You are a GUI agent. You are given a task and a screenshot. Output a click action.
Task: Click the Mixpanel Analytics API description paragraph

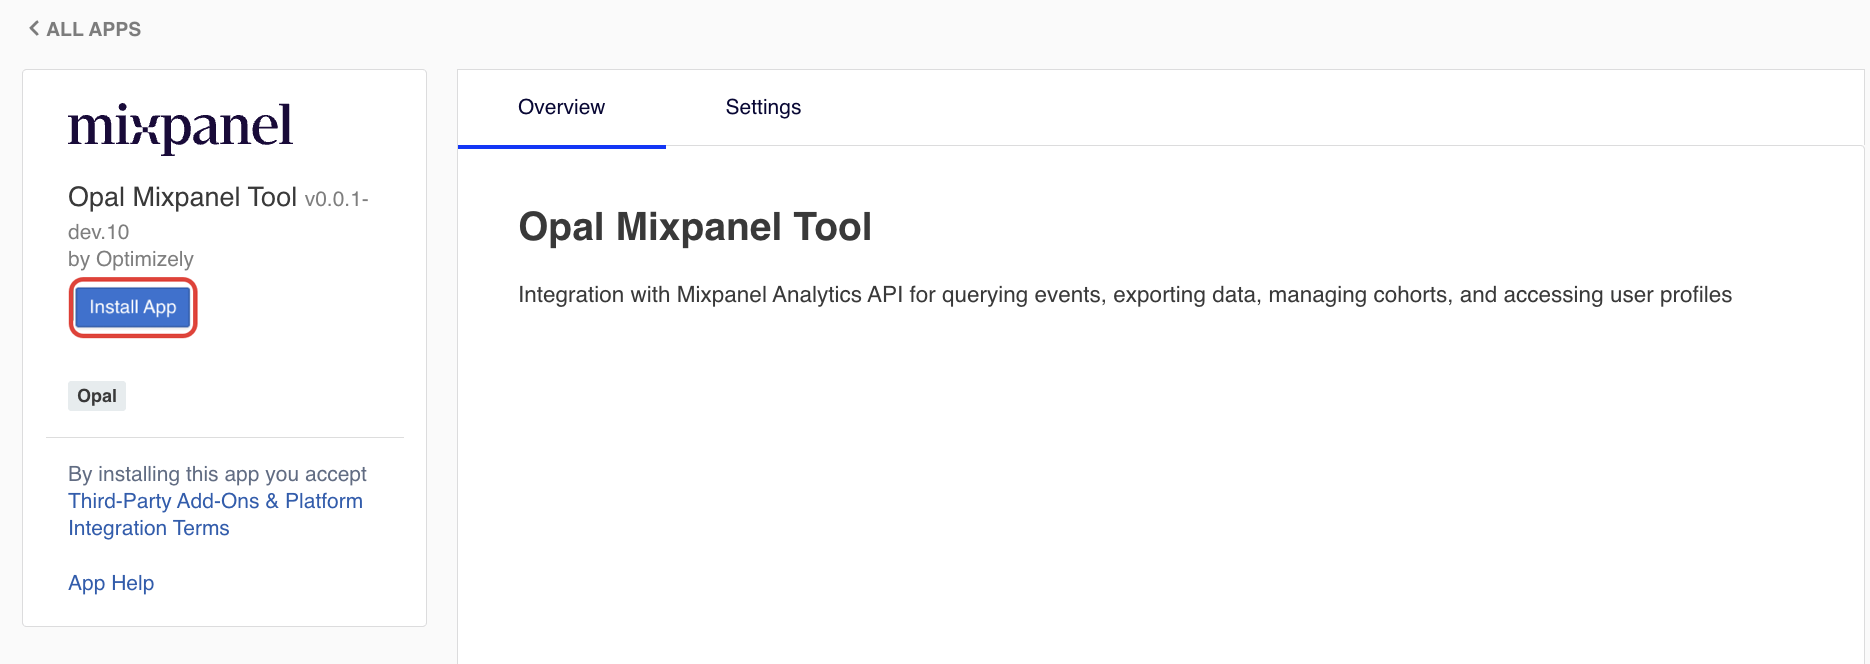pyautogui.click(x=1124, y=295)
